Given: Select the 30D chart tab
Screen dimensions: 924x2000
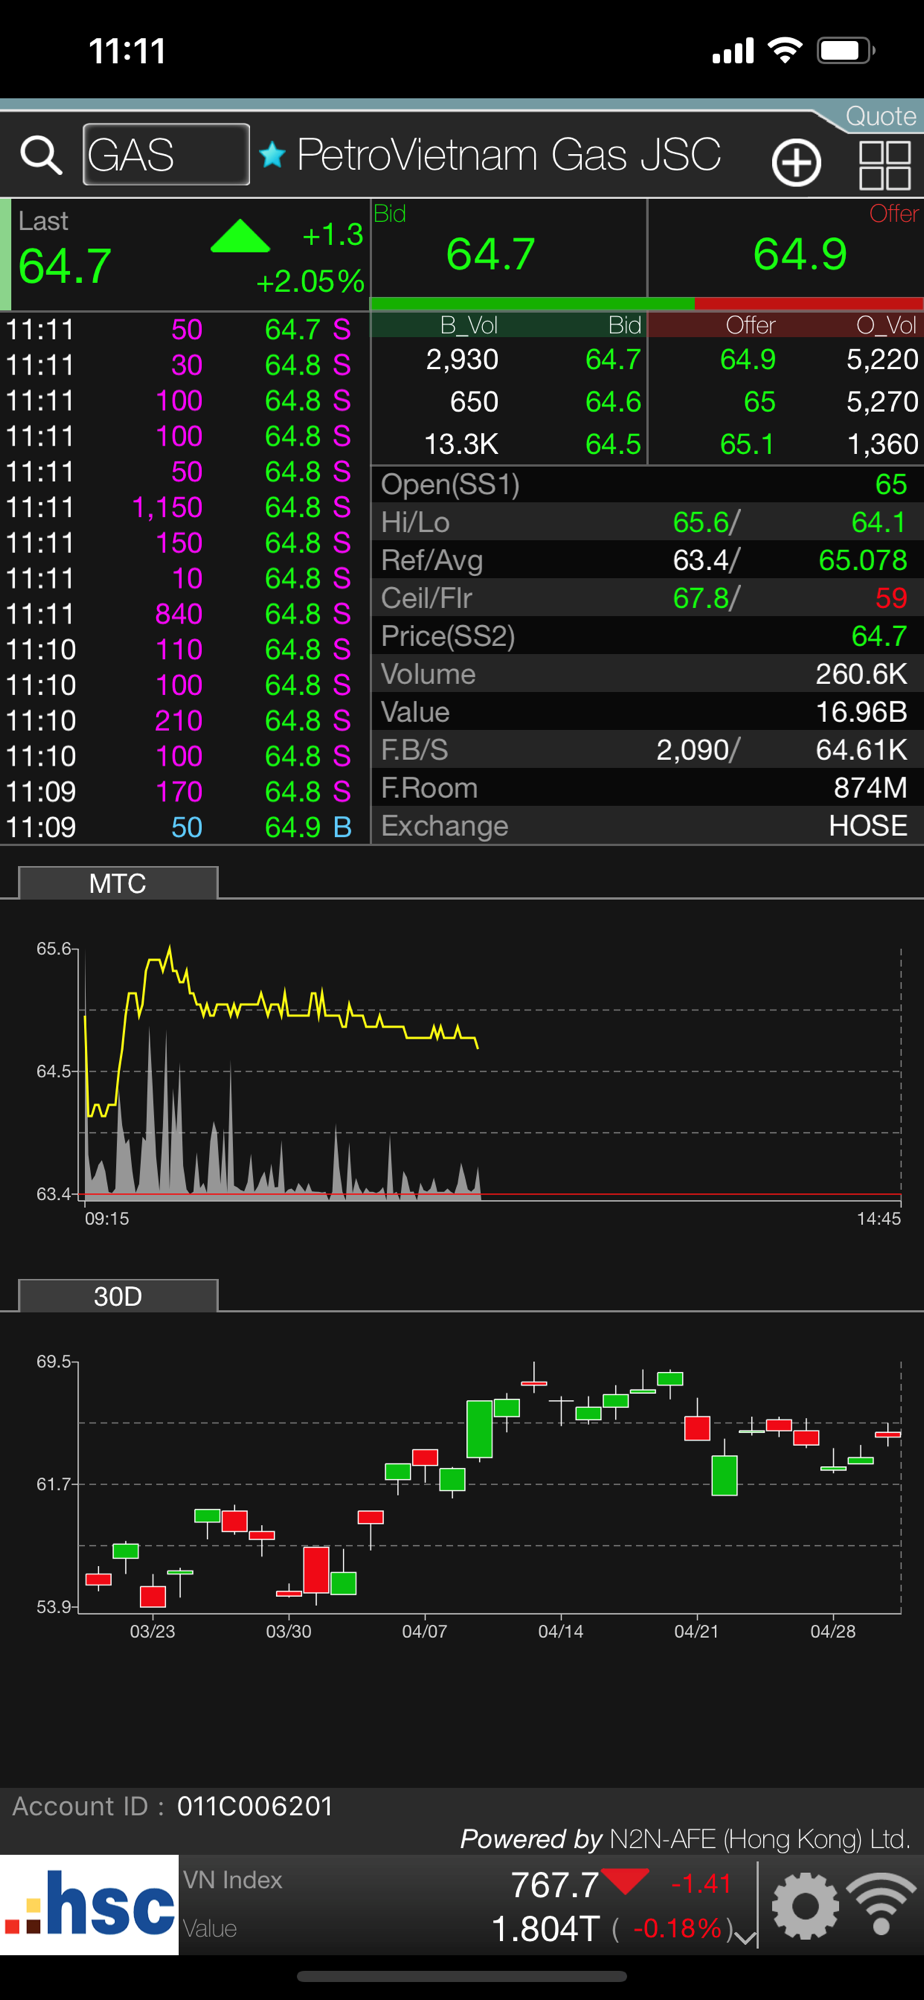Looking at the screenshot, I should click(118, 1296).
